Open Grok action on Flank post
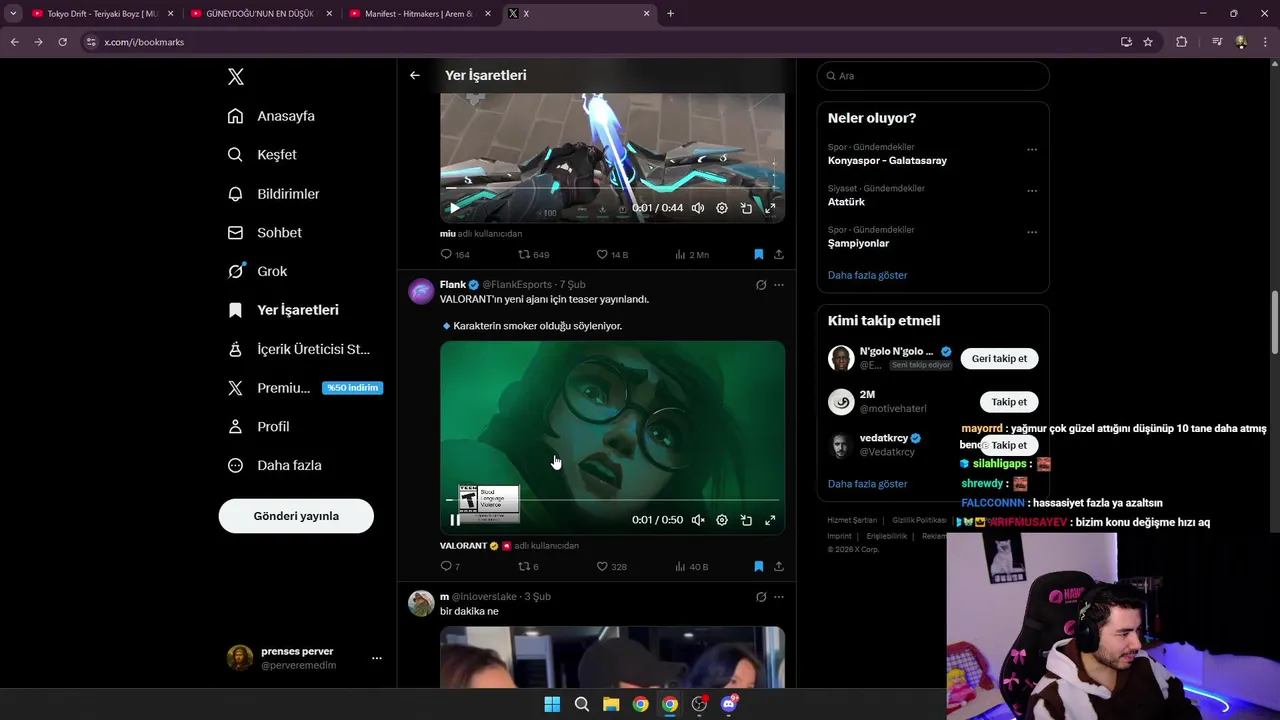Image resolution: width=1280 pixels, height=720 pixels. click(x=761, y=285)
